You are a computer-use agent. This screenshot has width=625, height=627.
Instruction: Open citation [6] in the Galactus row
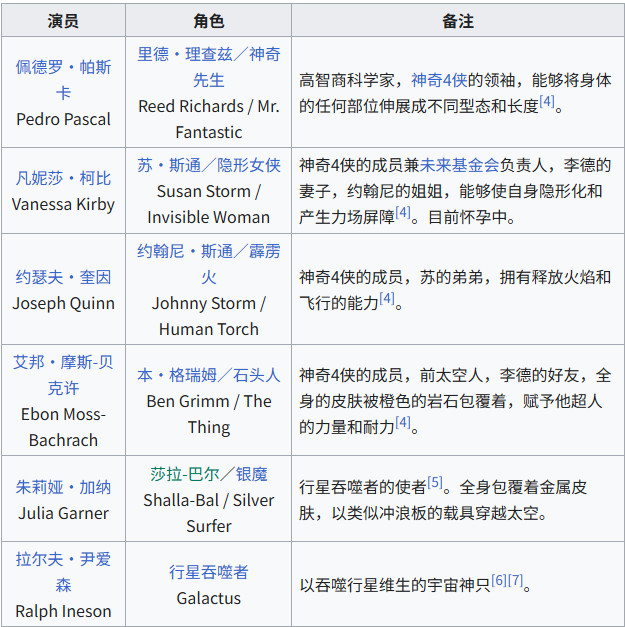(x=499, y=580)
